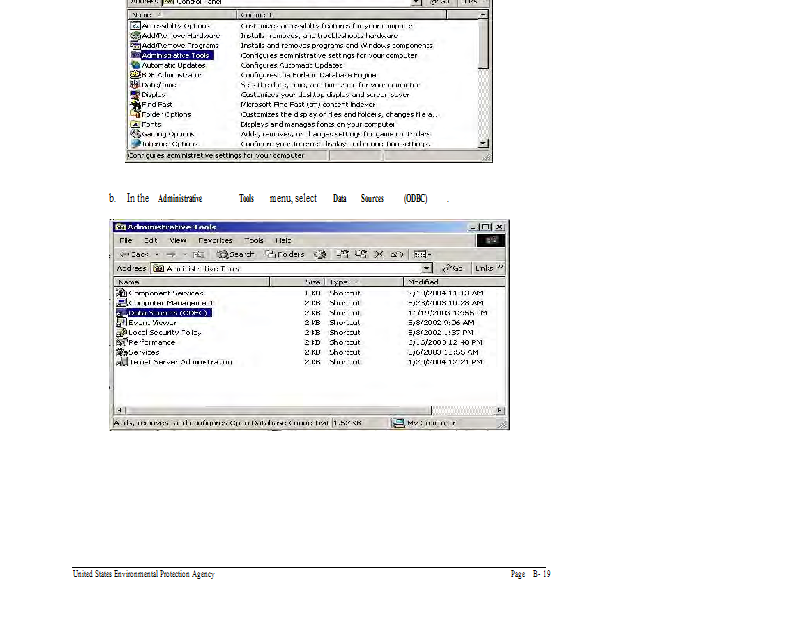Click the Go button beside address bar
800x618 pixels.
click(453, 269)
